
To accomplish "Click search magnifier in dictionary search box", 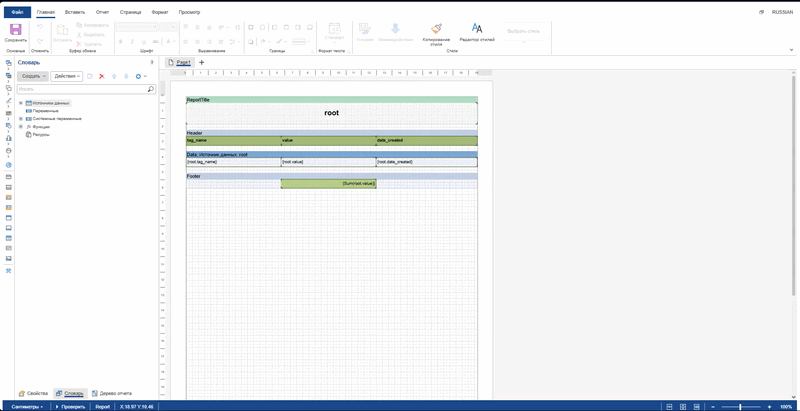I will click(151, 89).
